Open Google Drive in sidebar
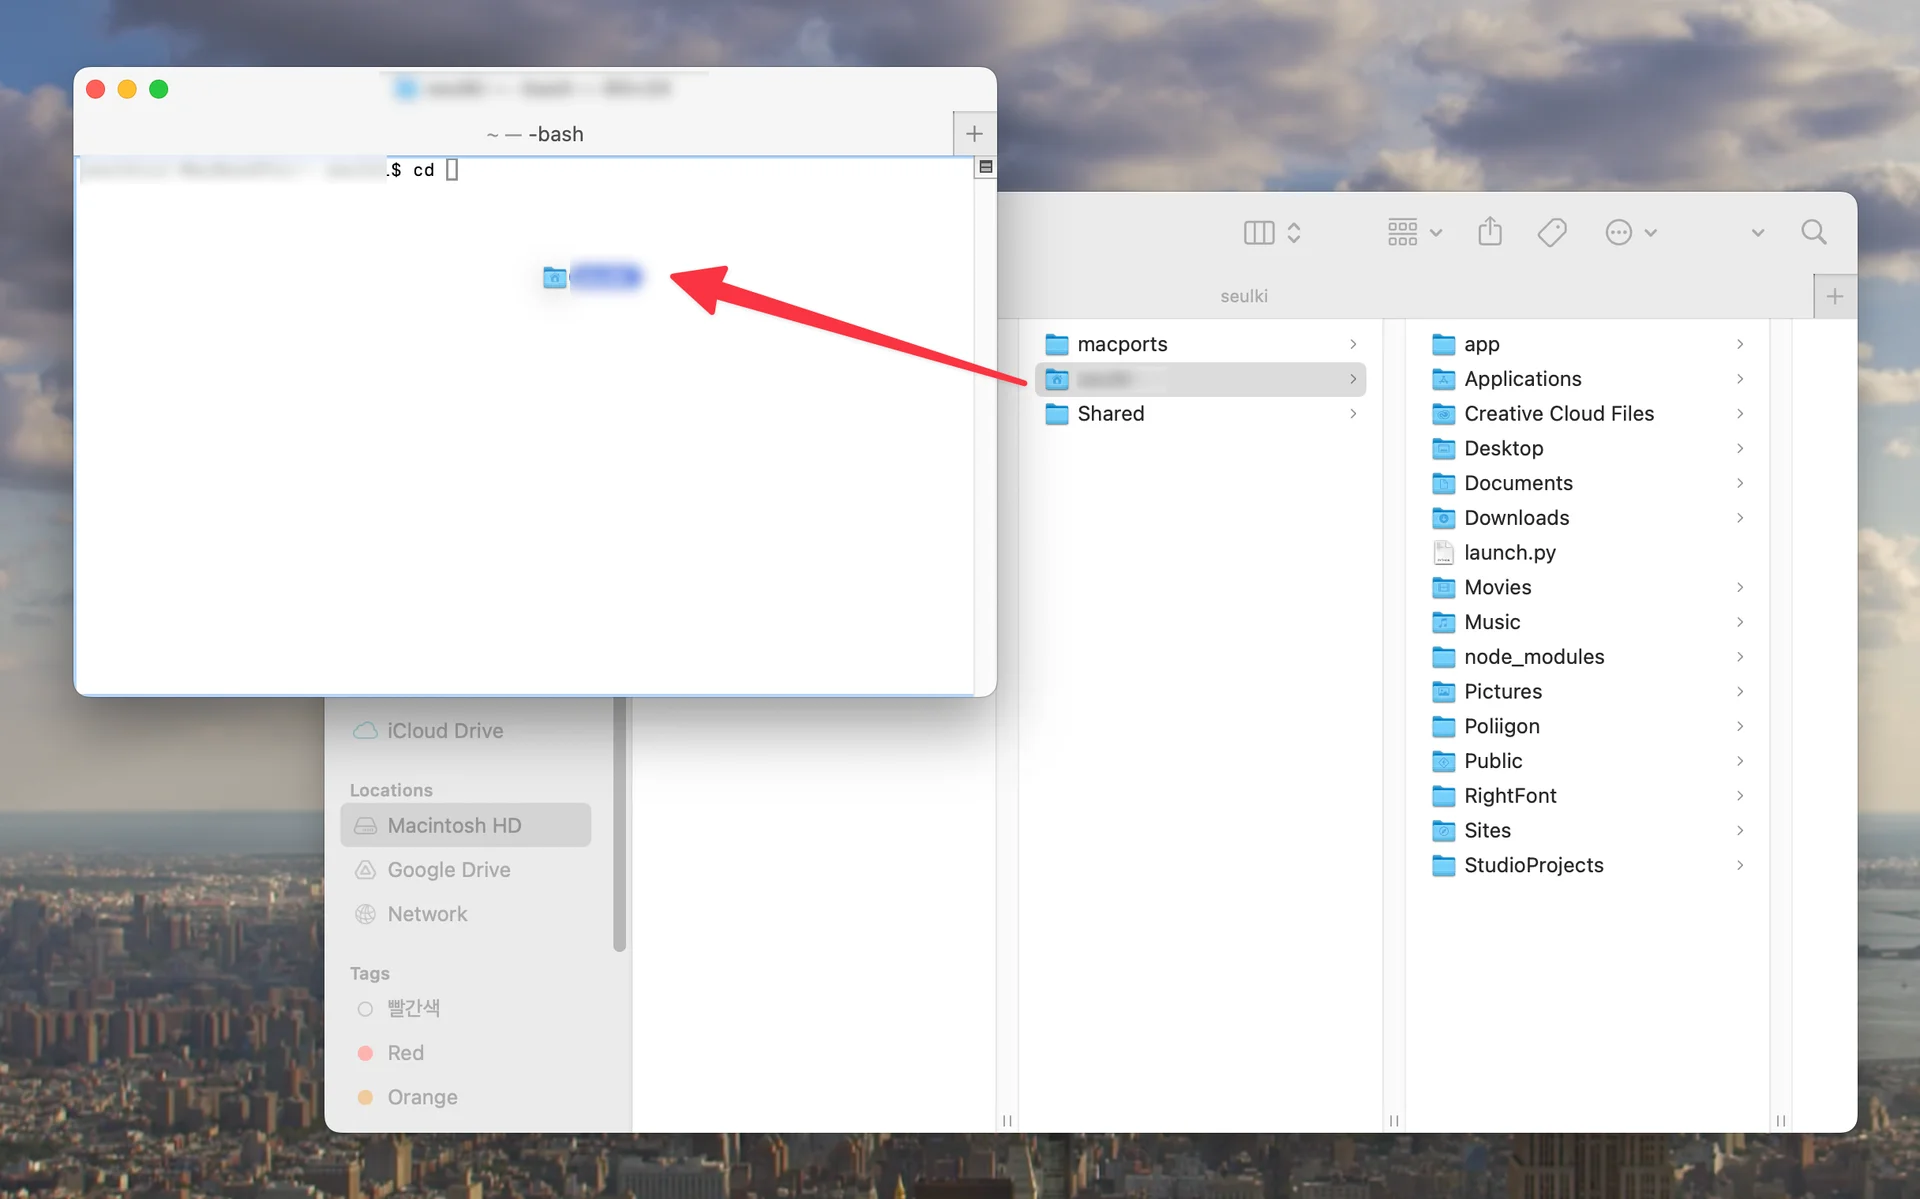The height and width of the screenshot is (1199, 1920). [448, 870]
